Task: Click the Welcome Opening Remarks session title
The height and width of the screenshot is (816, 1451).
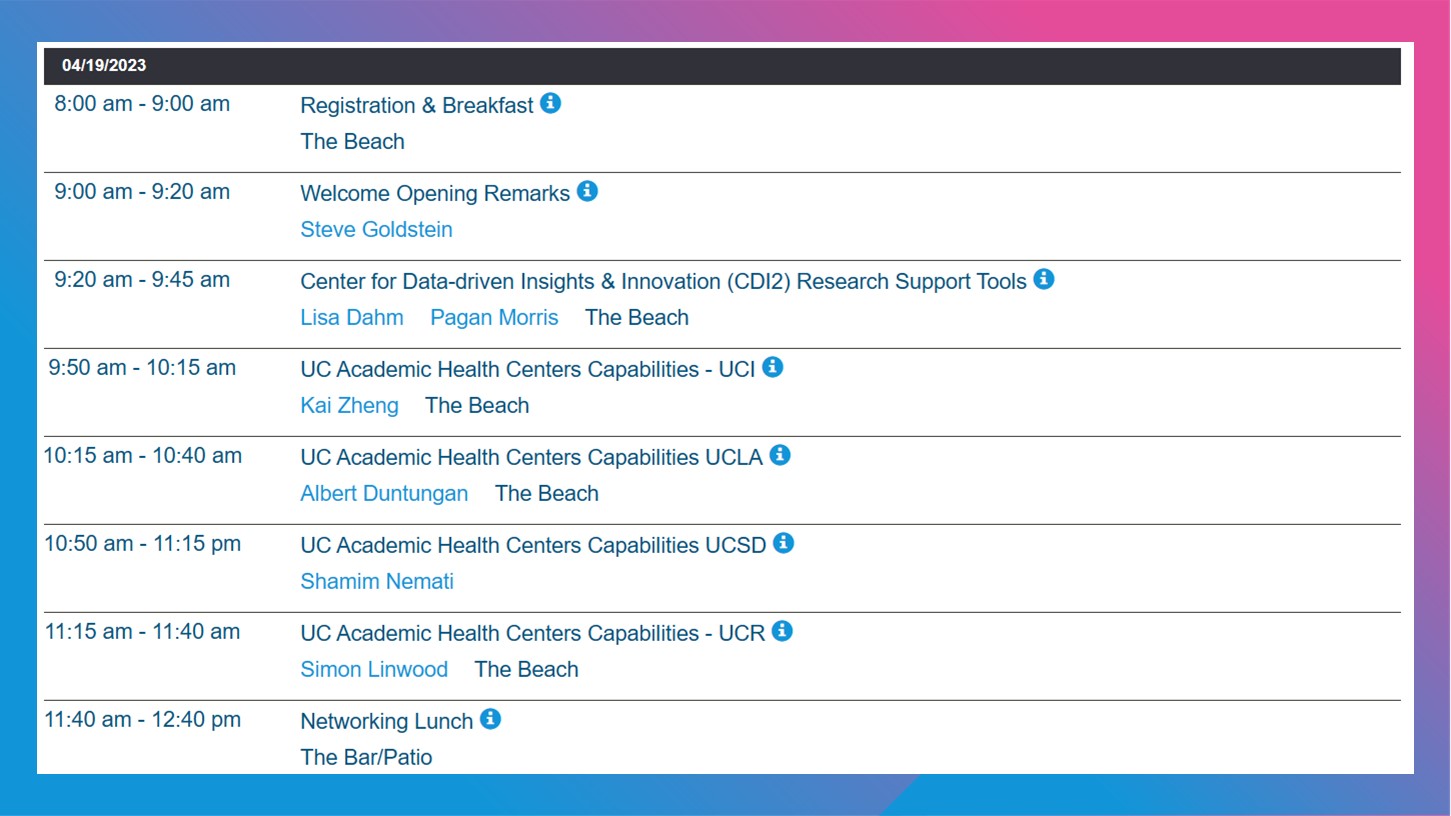Action: click(435, 194)
